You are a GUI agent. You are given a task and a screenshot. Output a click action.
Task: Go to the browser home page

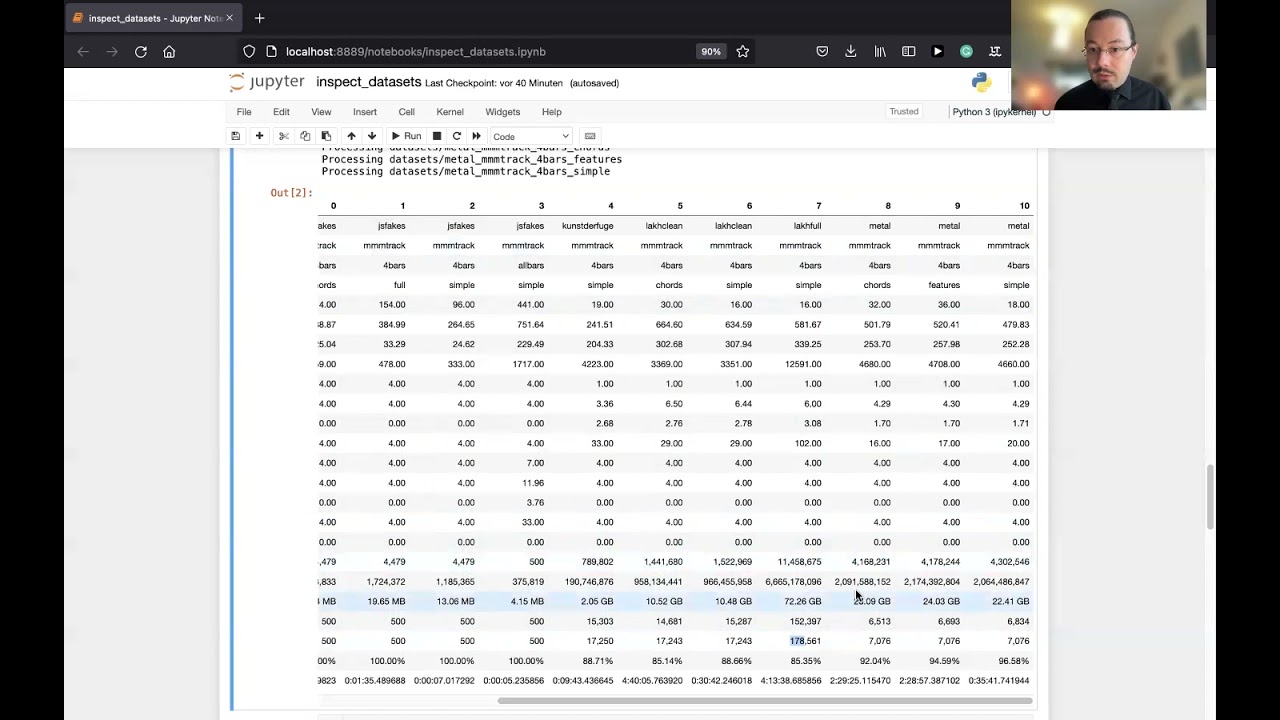(169, 52)
